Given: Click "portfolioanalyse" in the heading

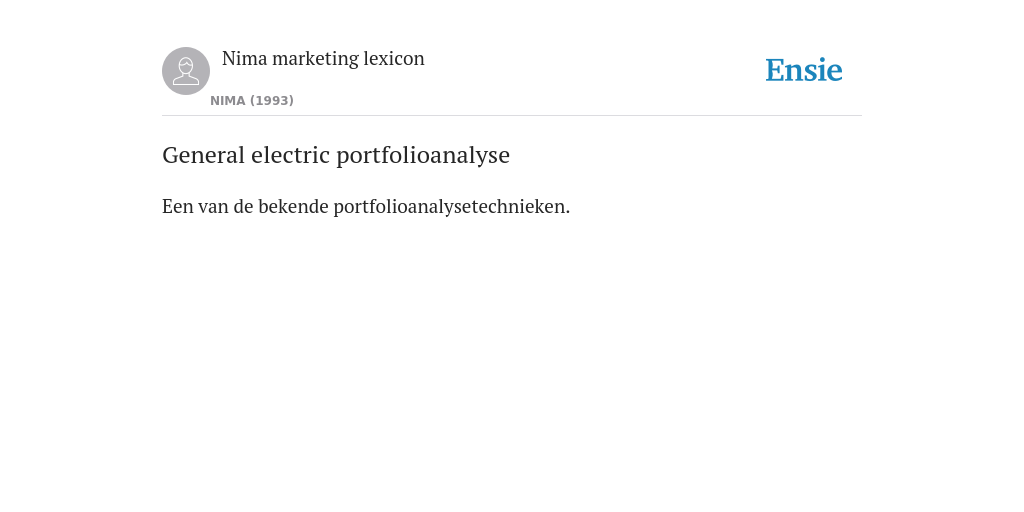Looking at the screenshot, I should point(423,157).
